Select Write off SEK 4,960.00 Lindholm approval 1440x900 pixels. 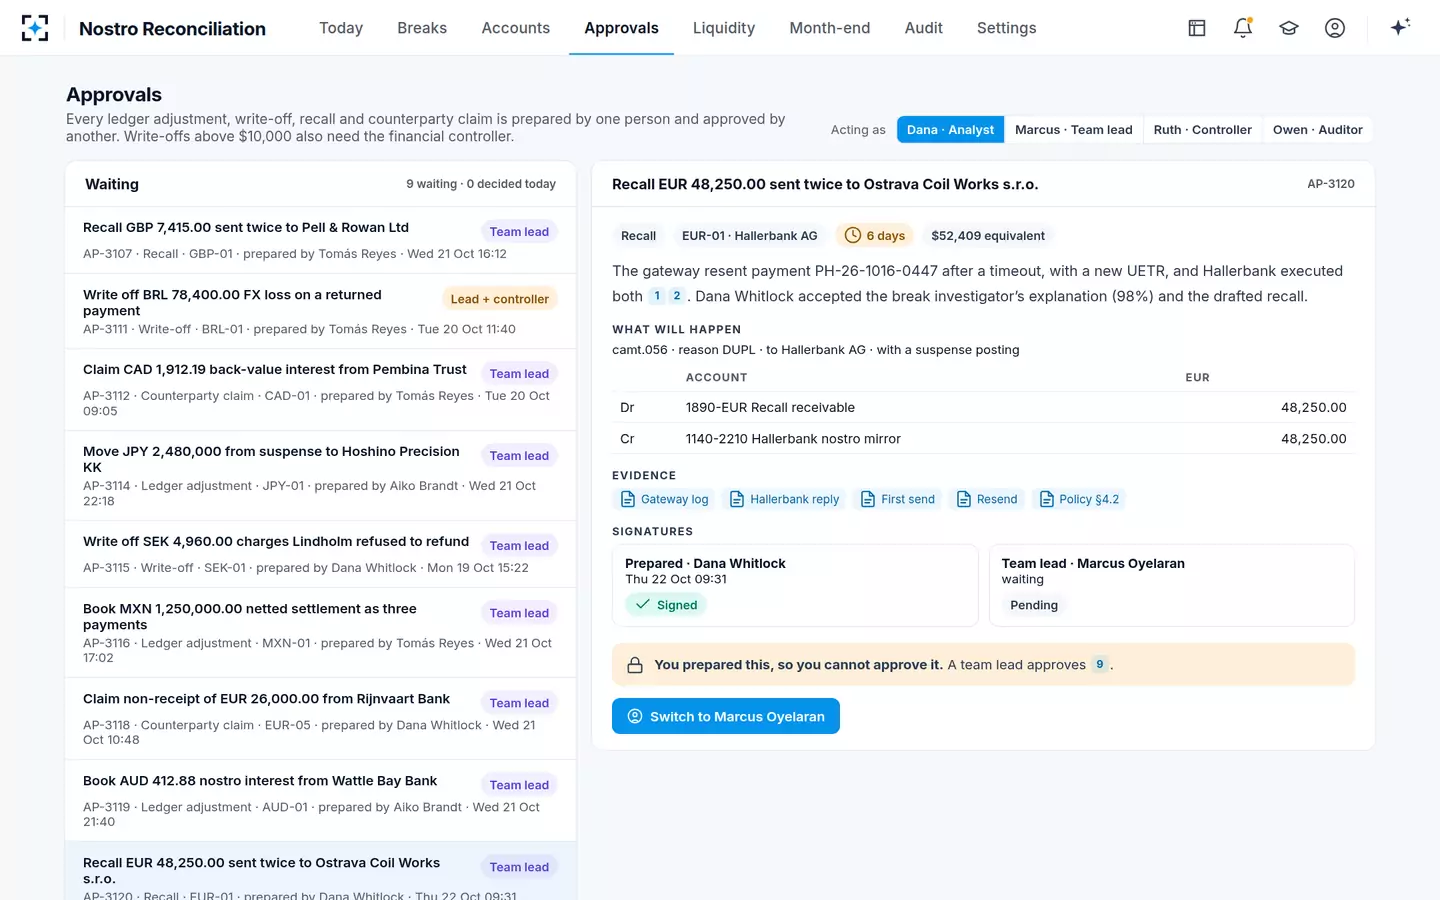coord(320,554)
